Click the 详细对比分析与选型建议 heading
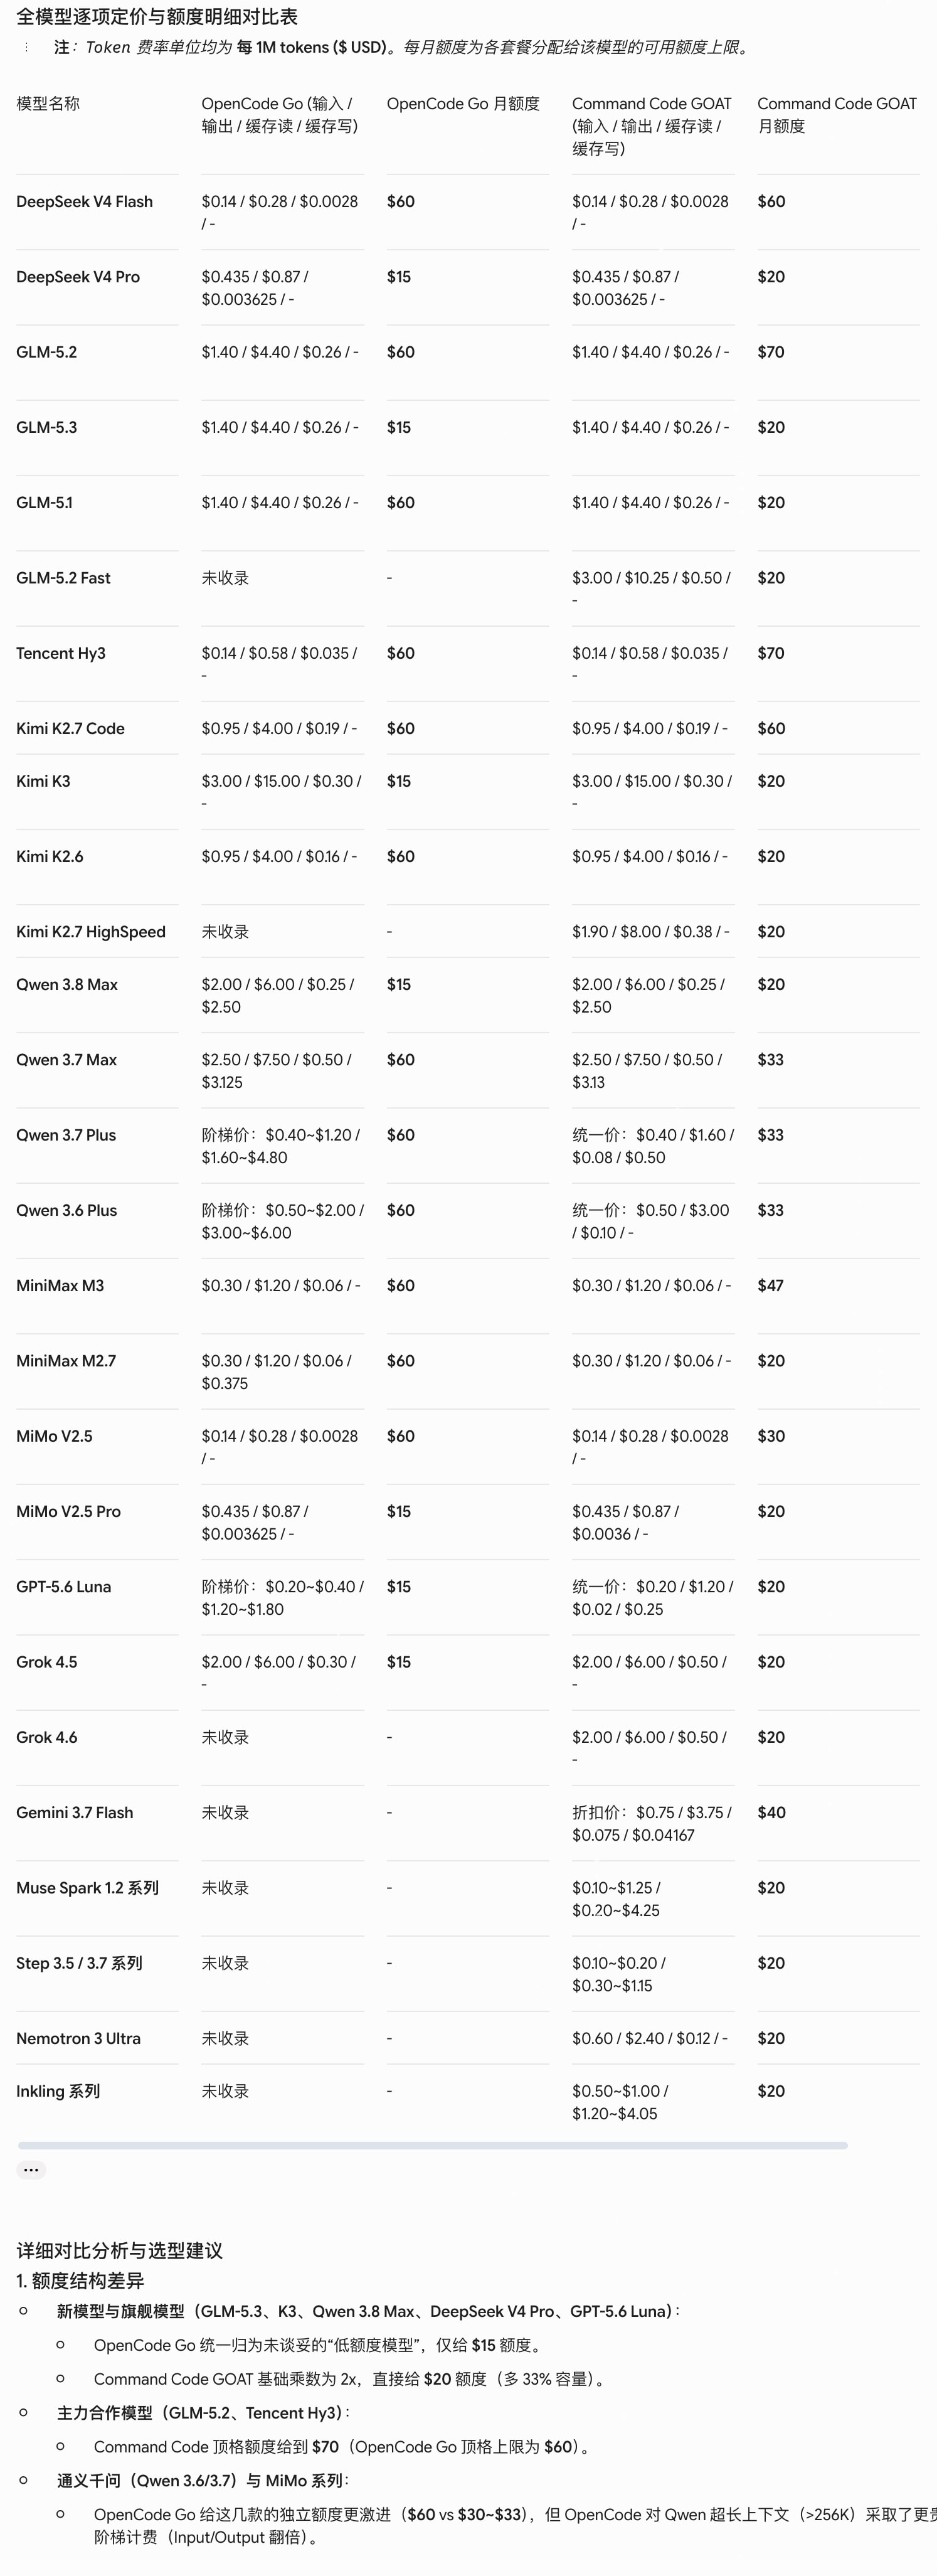The image size is (937, 2576). coord(119,2251)
